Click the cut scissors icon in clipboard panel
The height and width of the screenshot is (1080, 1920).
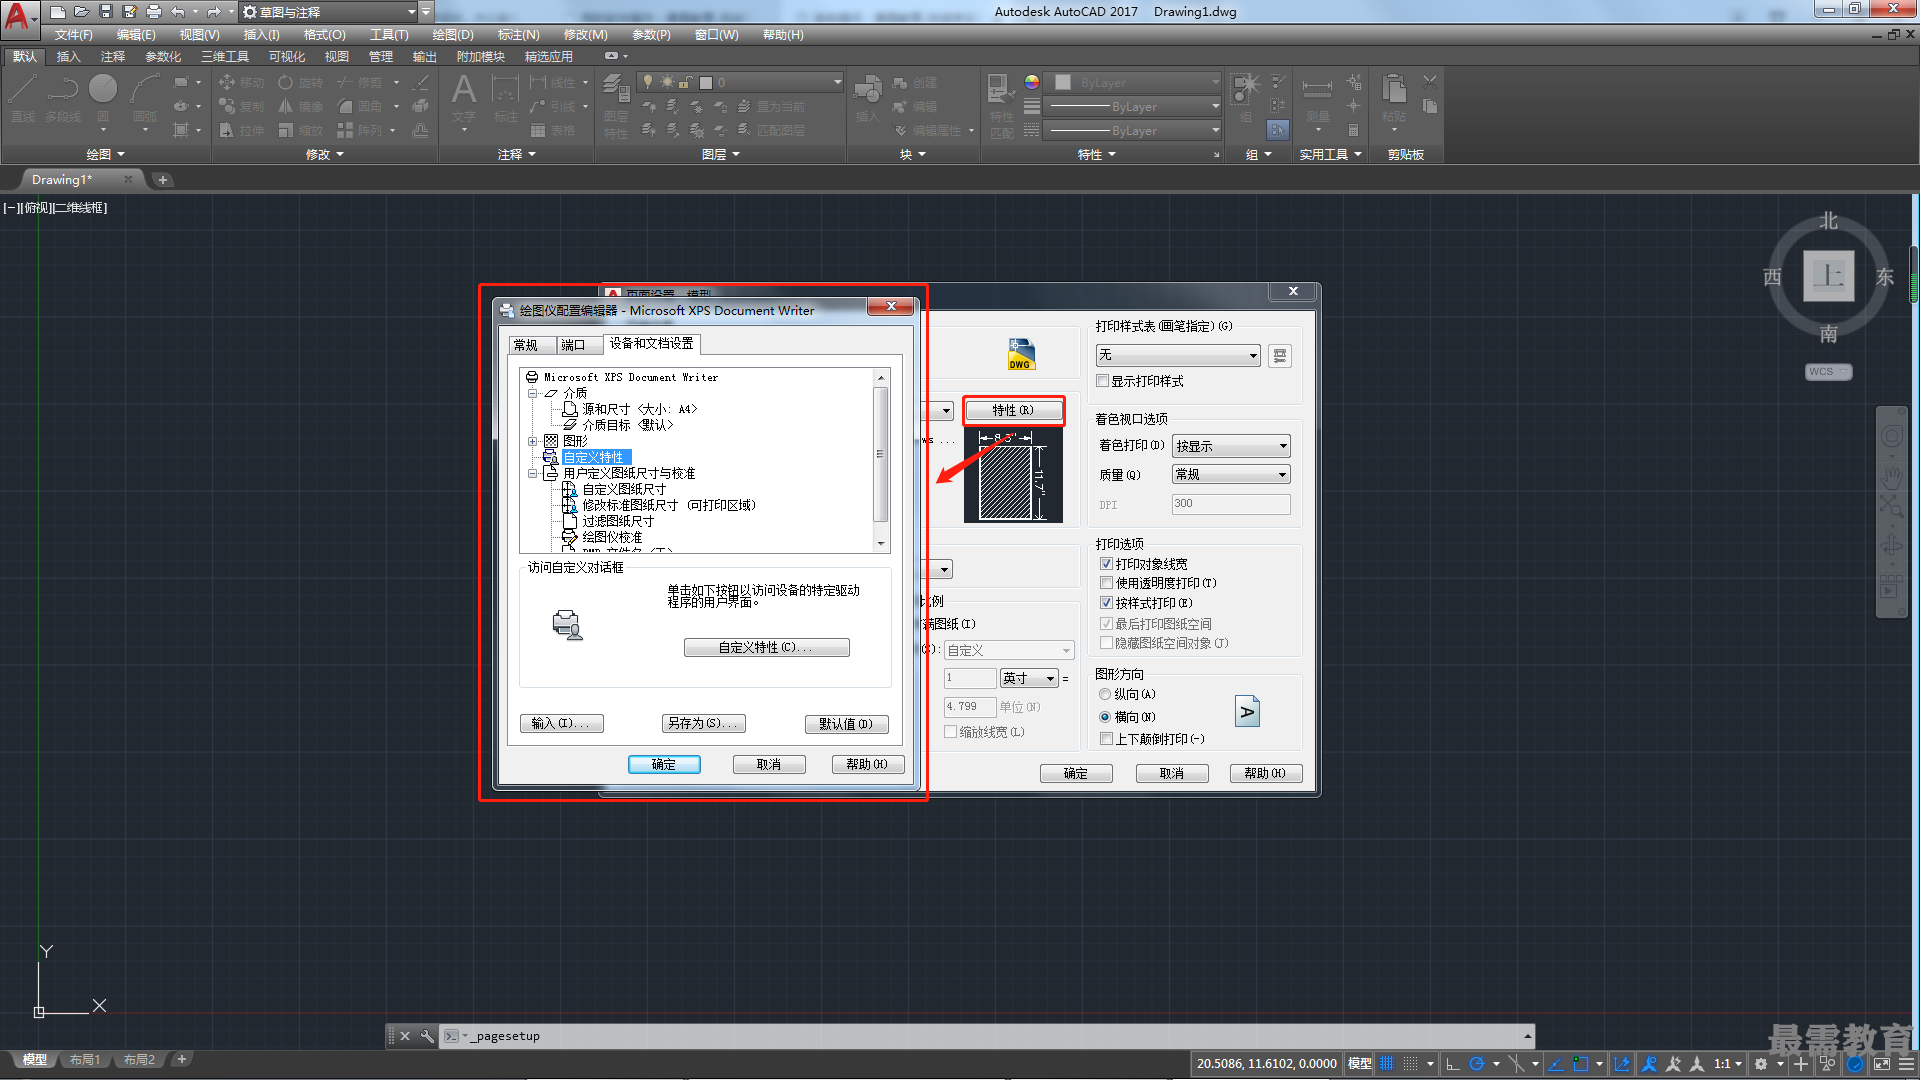click(x=1430, y=82)
